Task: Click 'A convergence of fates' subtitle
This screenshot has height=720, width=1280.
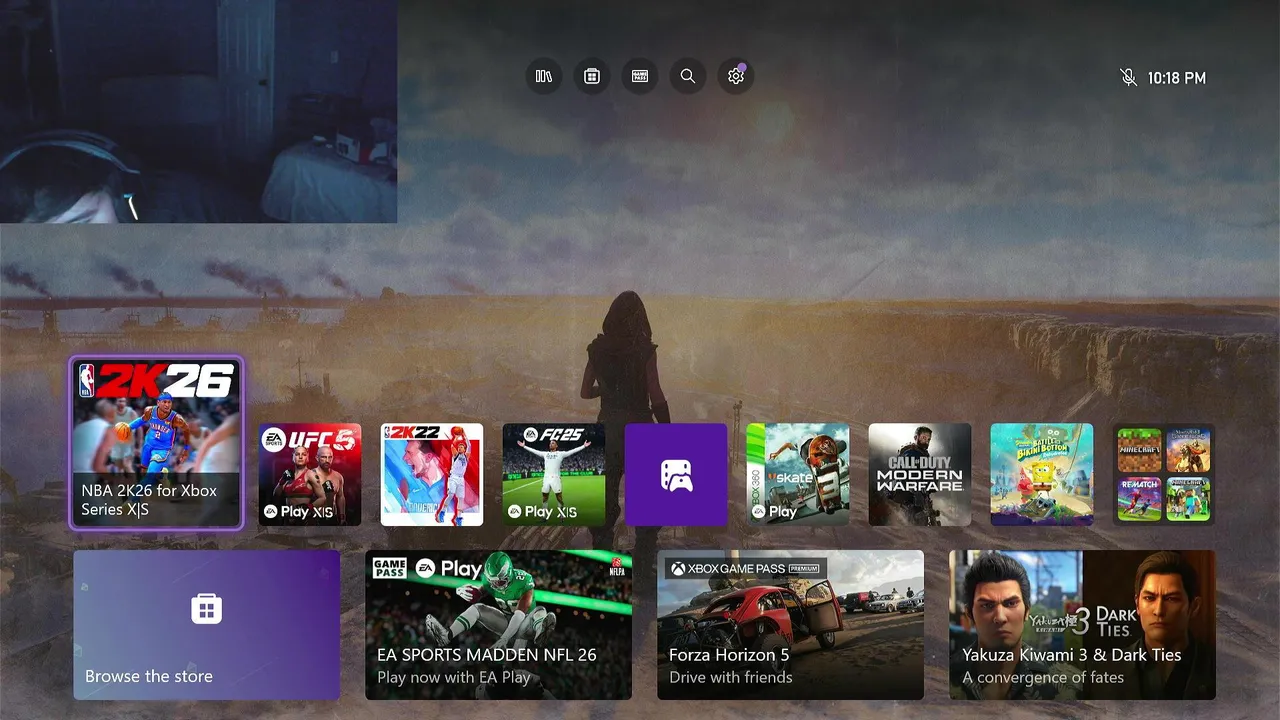Action: coord(1043,678)
